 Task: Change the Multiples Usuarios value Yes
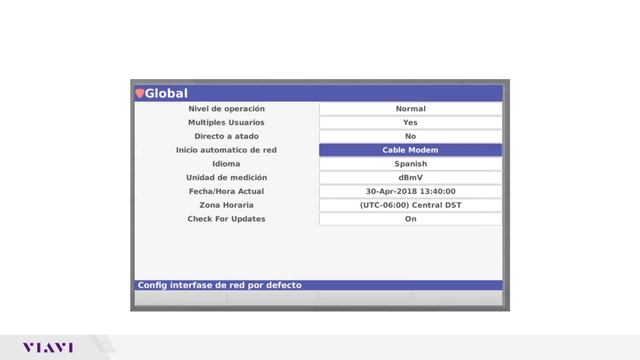(x=410, y=122)
